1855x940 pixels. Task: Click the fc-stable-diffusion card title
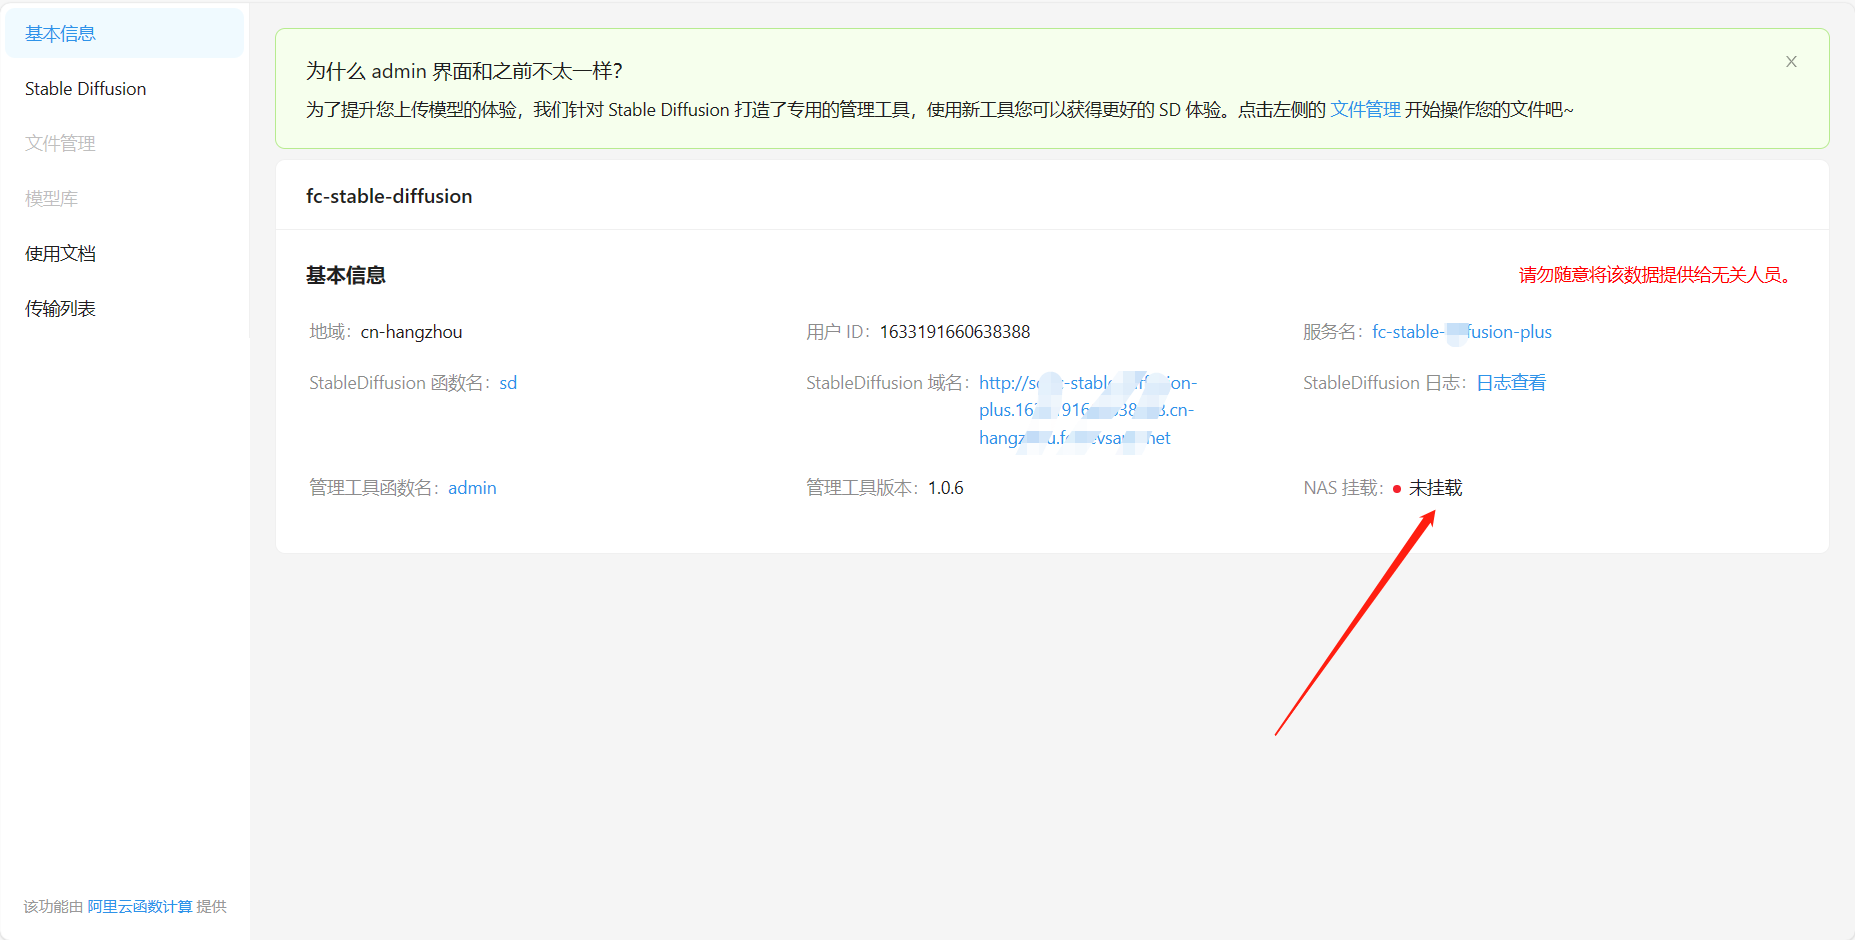pyautogui.click(x=389, y=196)
